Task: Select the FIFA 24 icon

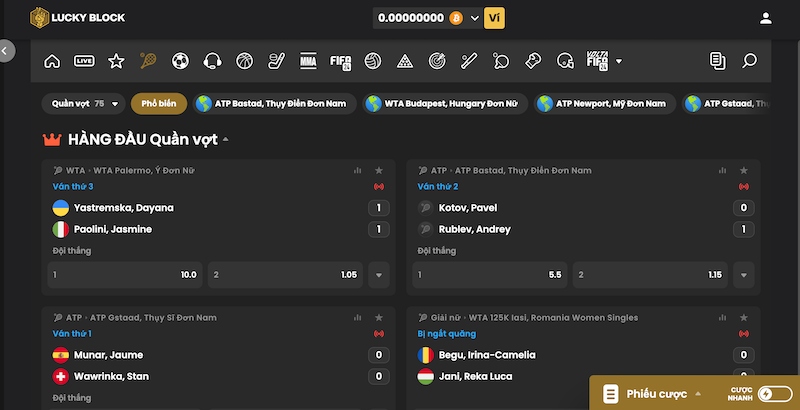Action: click(340, 62)
